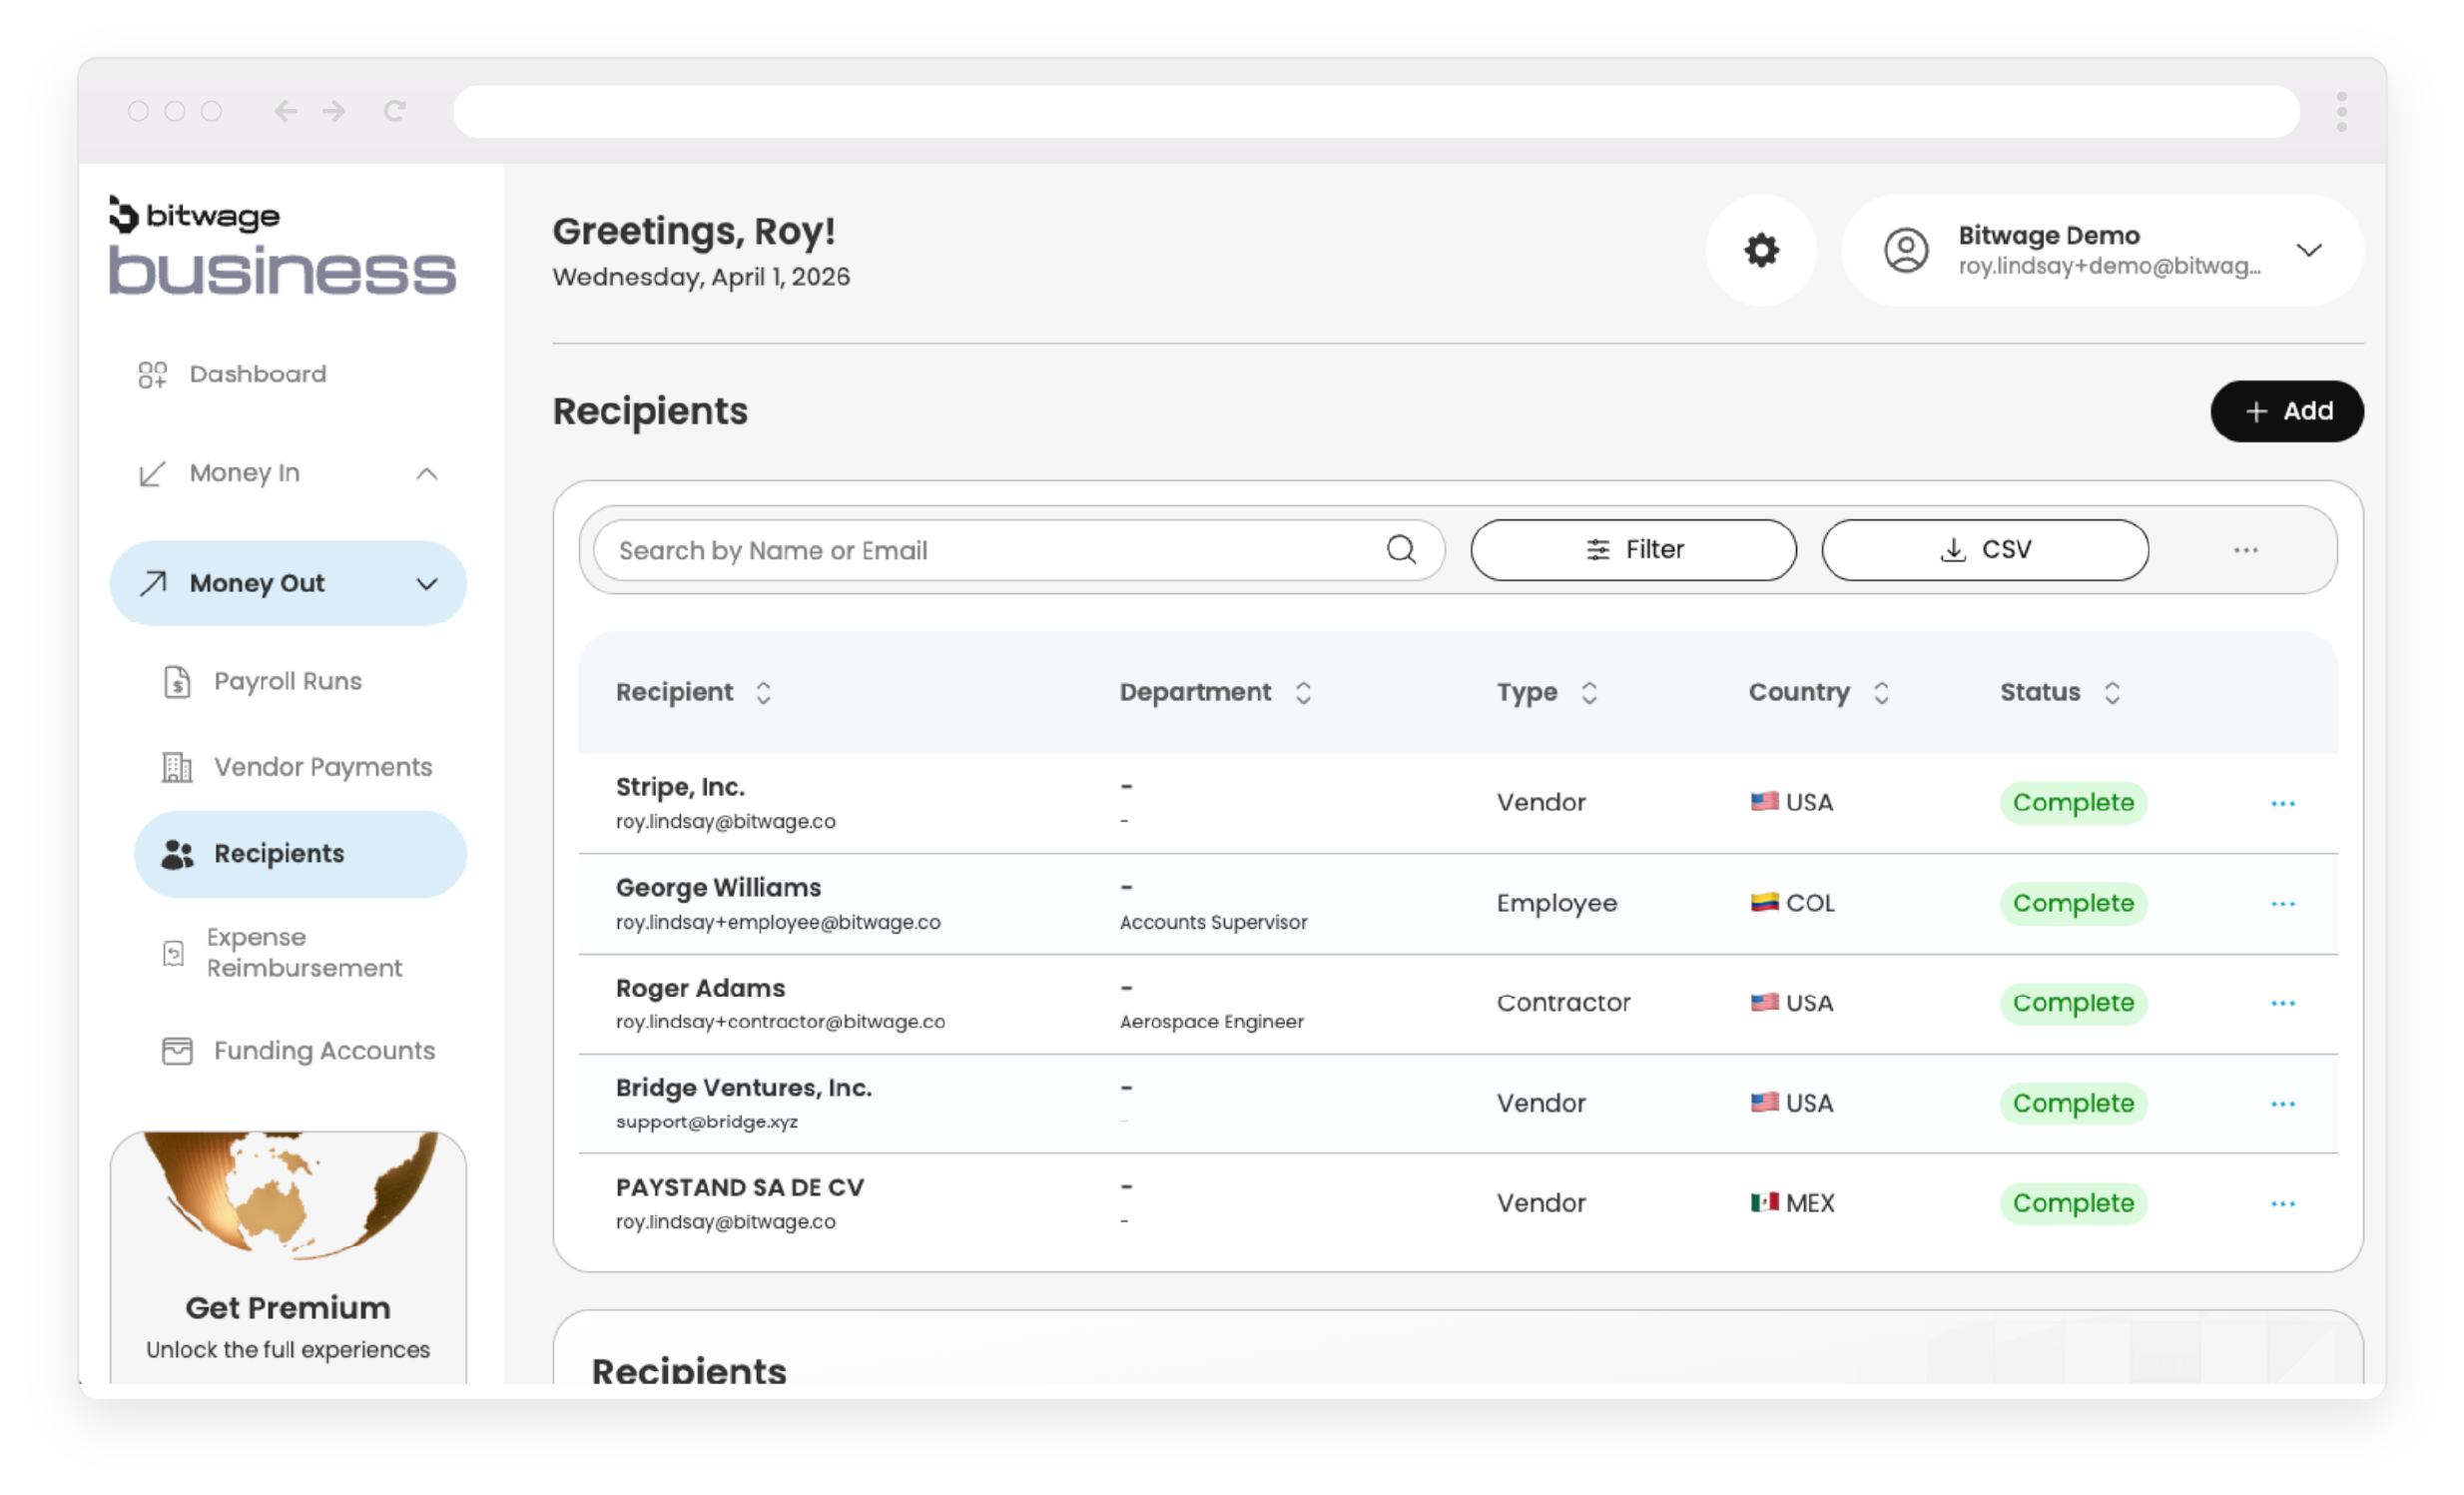Download recipients as CSV
The image size is (2464, 1495).
(x=1984, y=550)
